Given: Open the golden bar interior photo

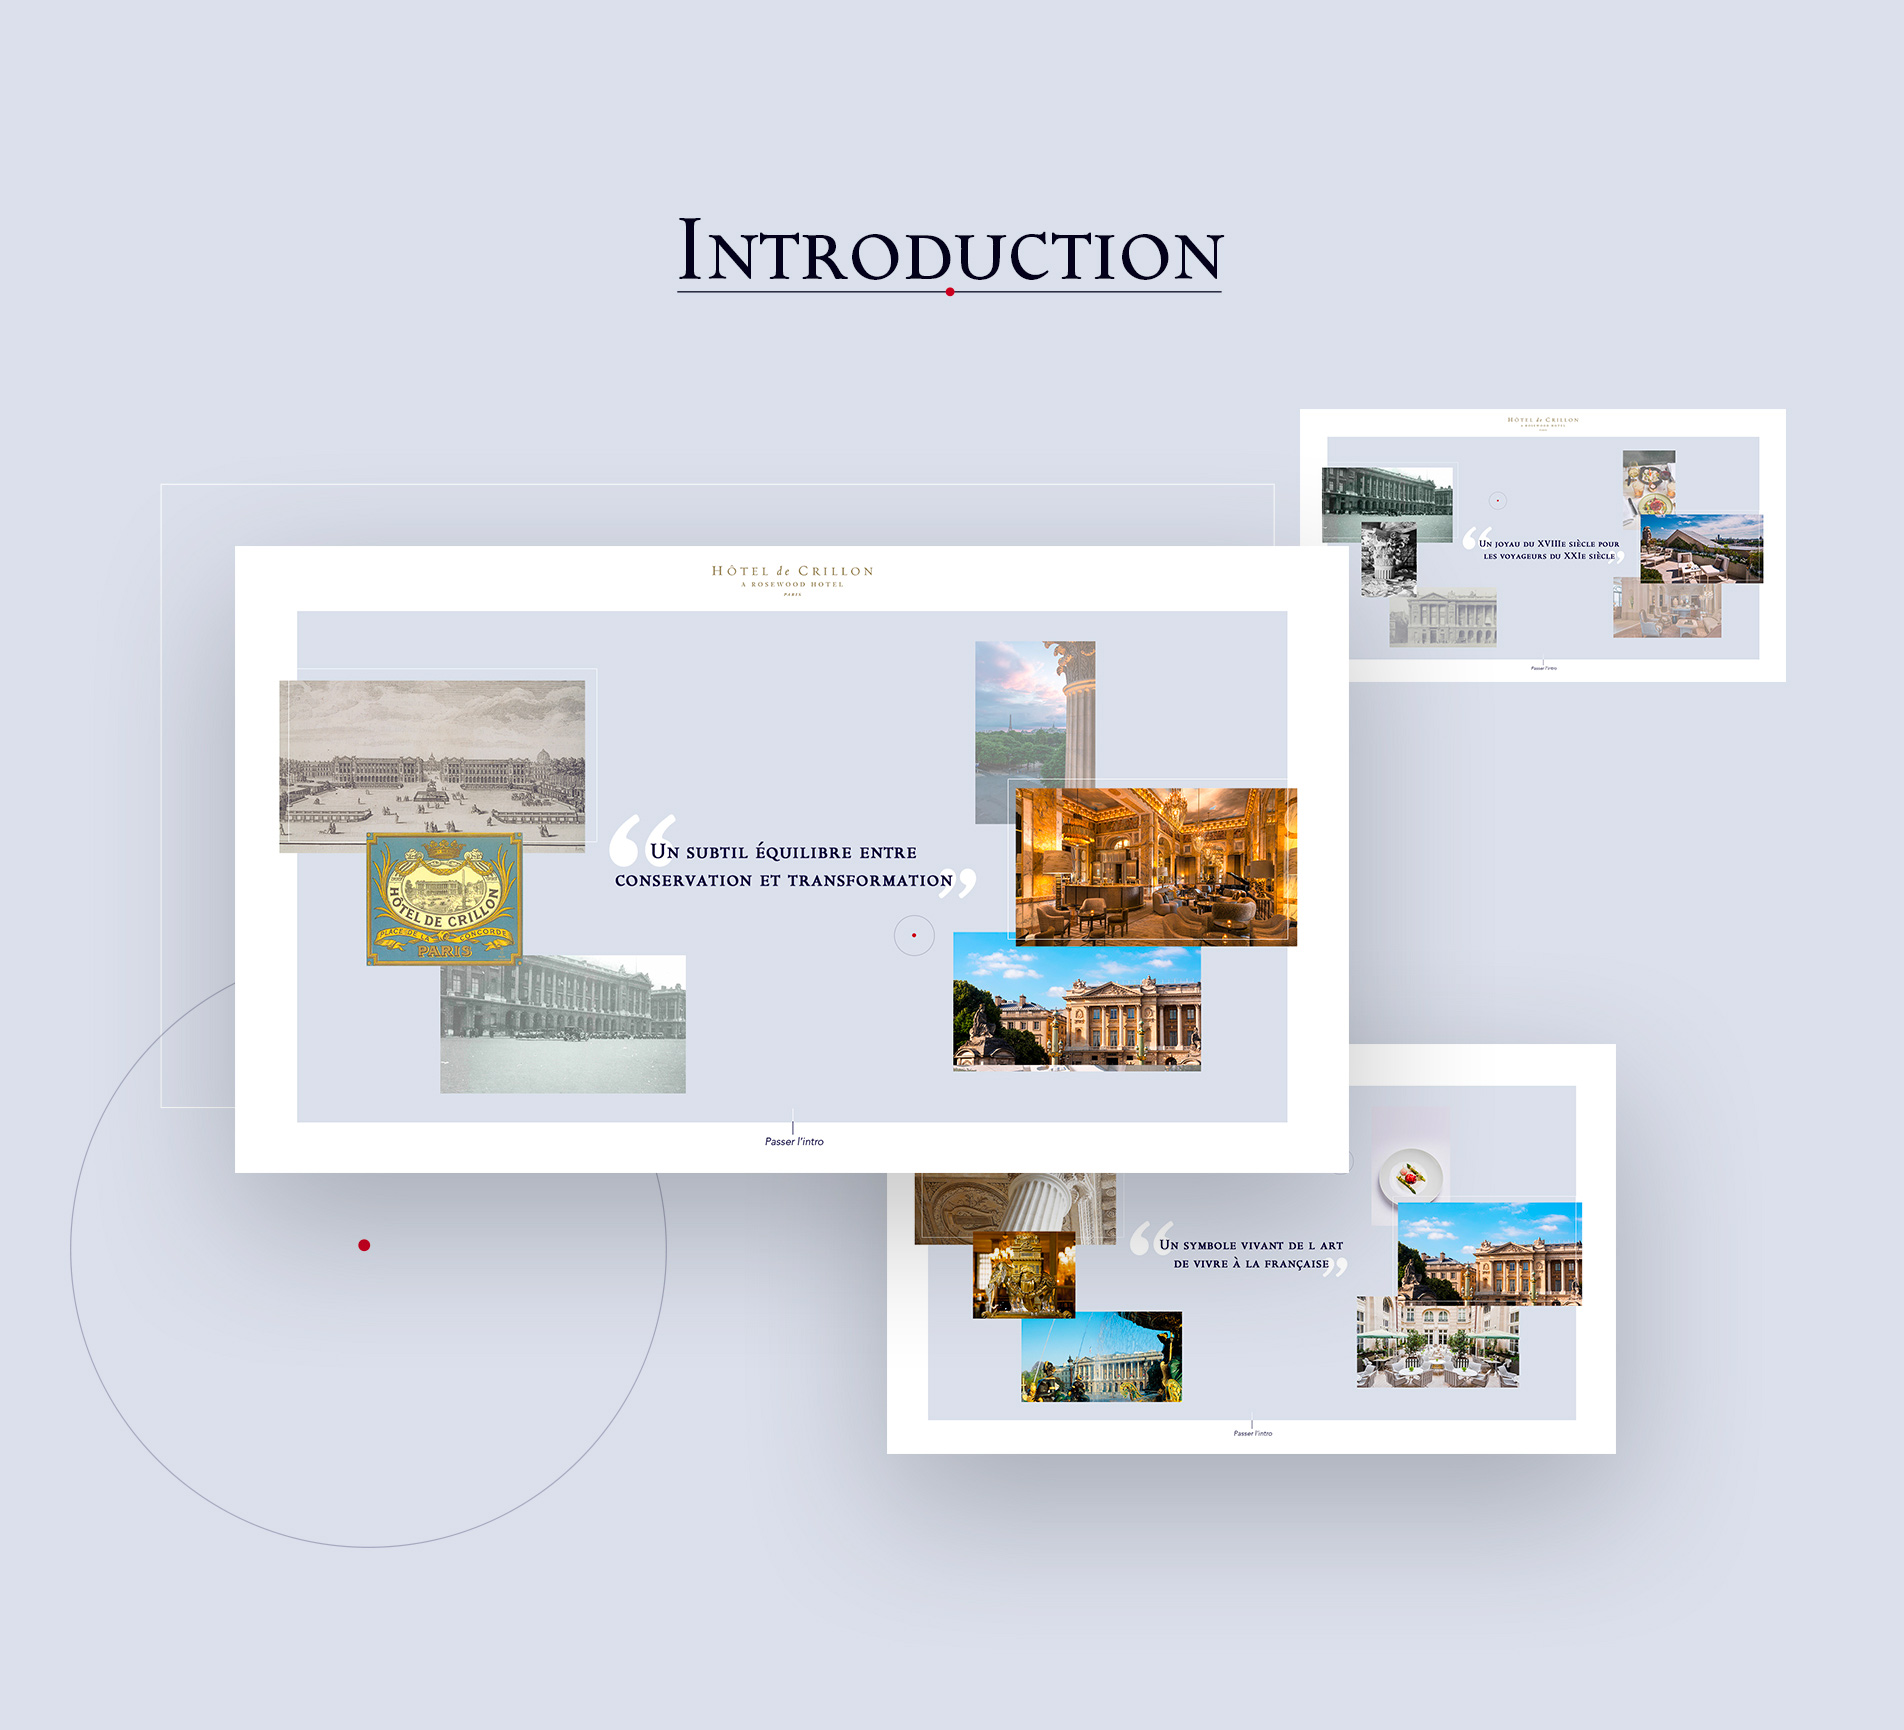Looking at the screenshot, I should pyautogui.click(x=1156, y=866).
